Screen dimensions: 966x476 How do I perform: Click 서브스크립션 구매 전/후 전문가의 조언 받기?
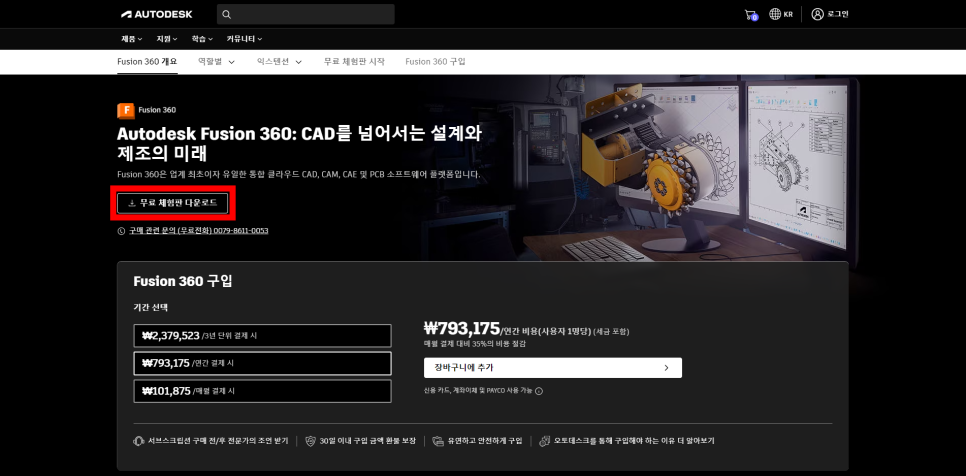(218, 441)
